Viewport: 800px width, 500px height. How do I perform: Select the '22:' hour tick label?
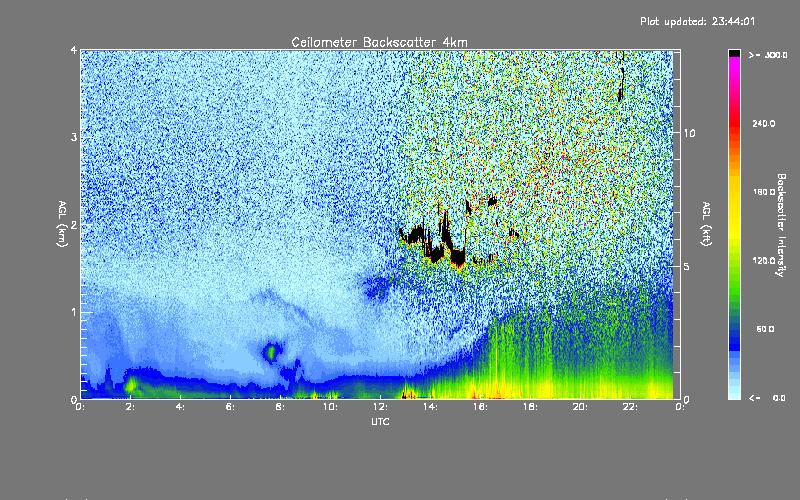[x=631, y=407]
